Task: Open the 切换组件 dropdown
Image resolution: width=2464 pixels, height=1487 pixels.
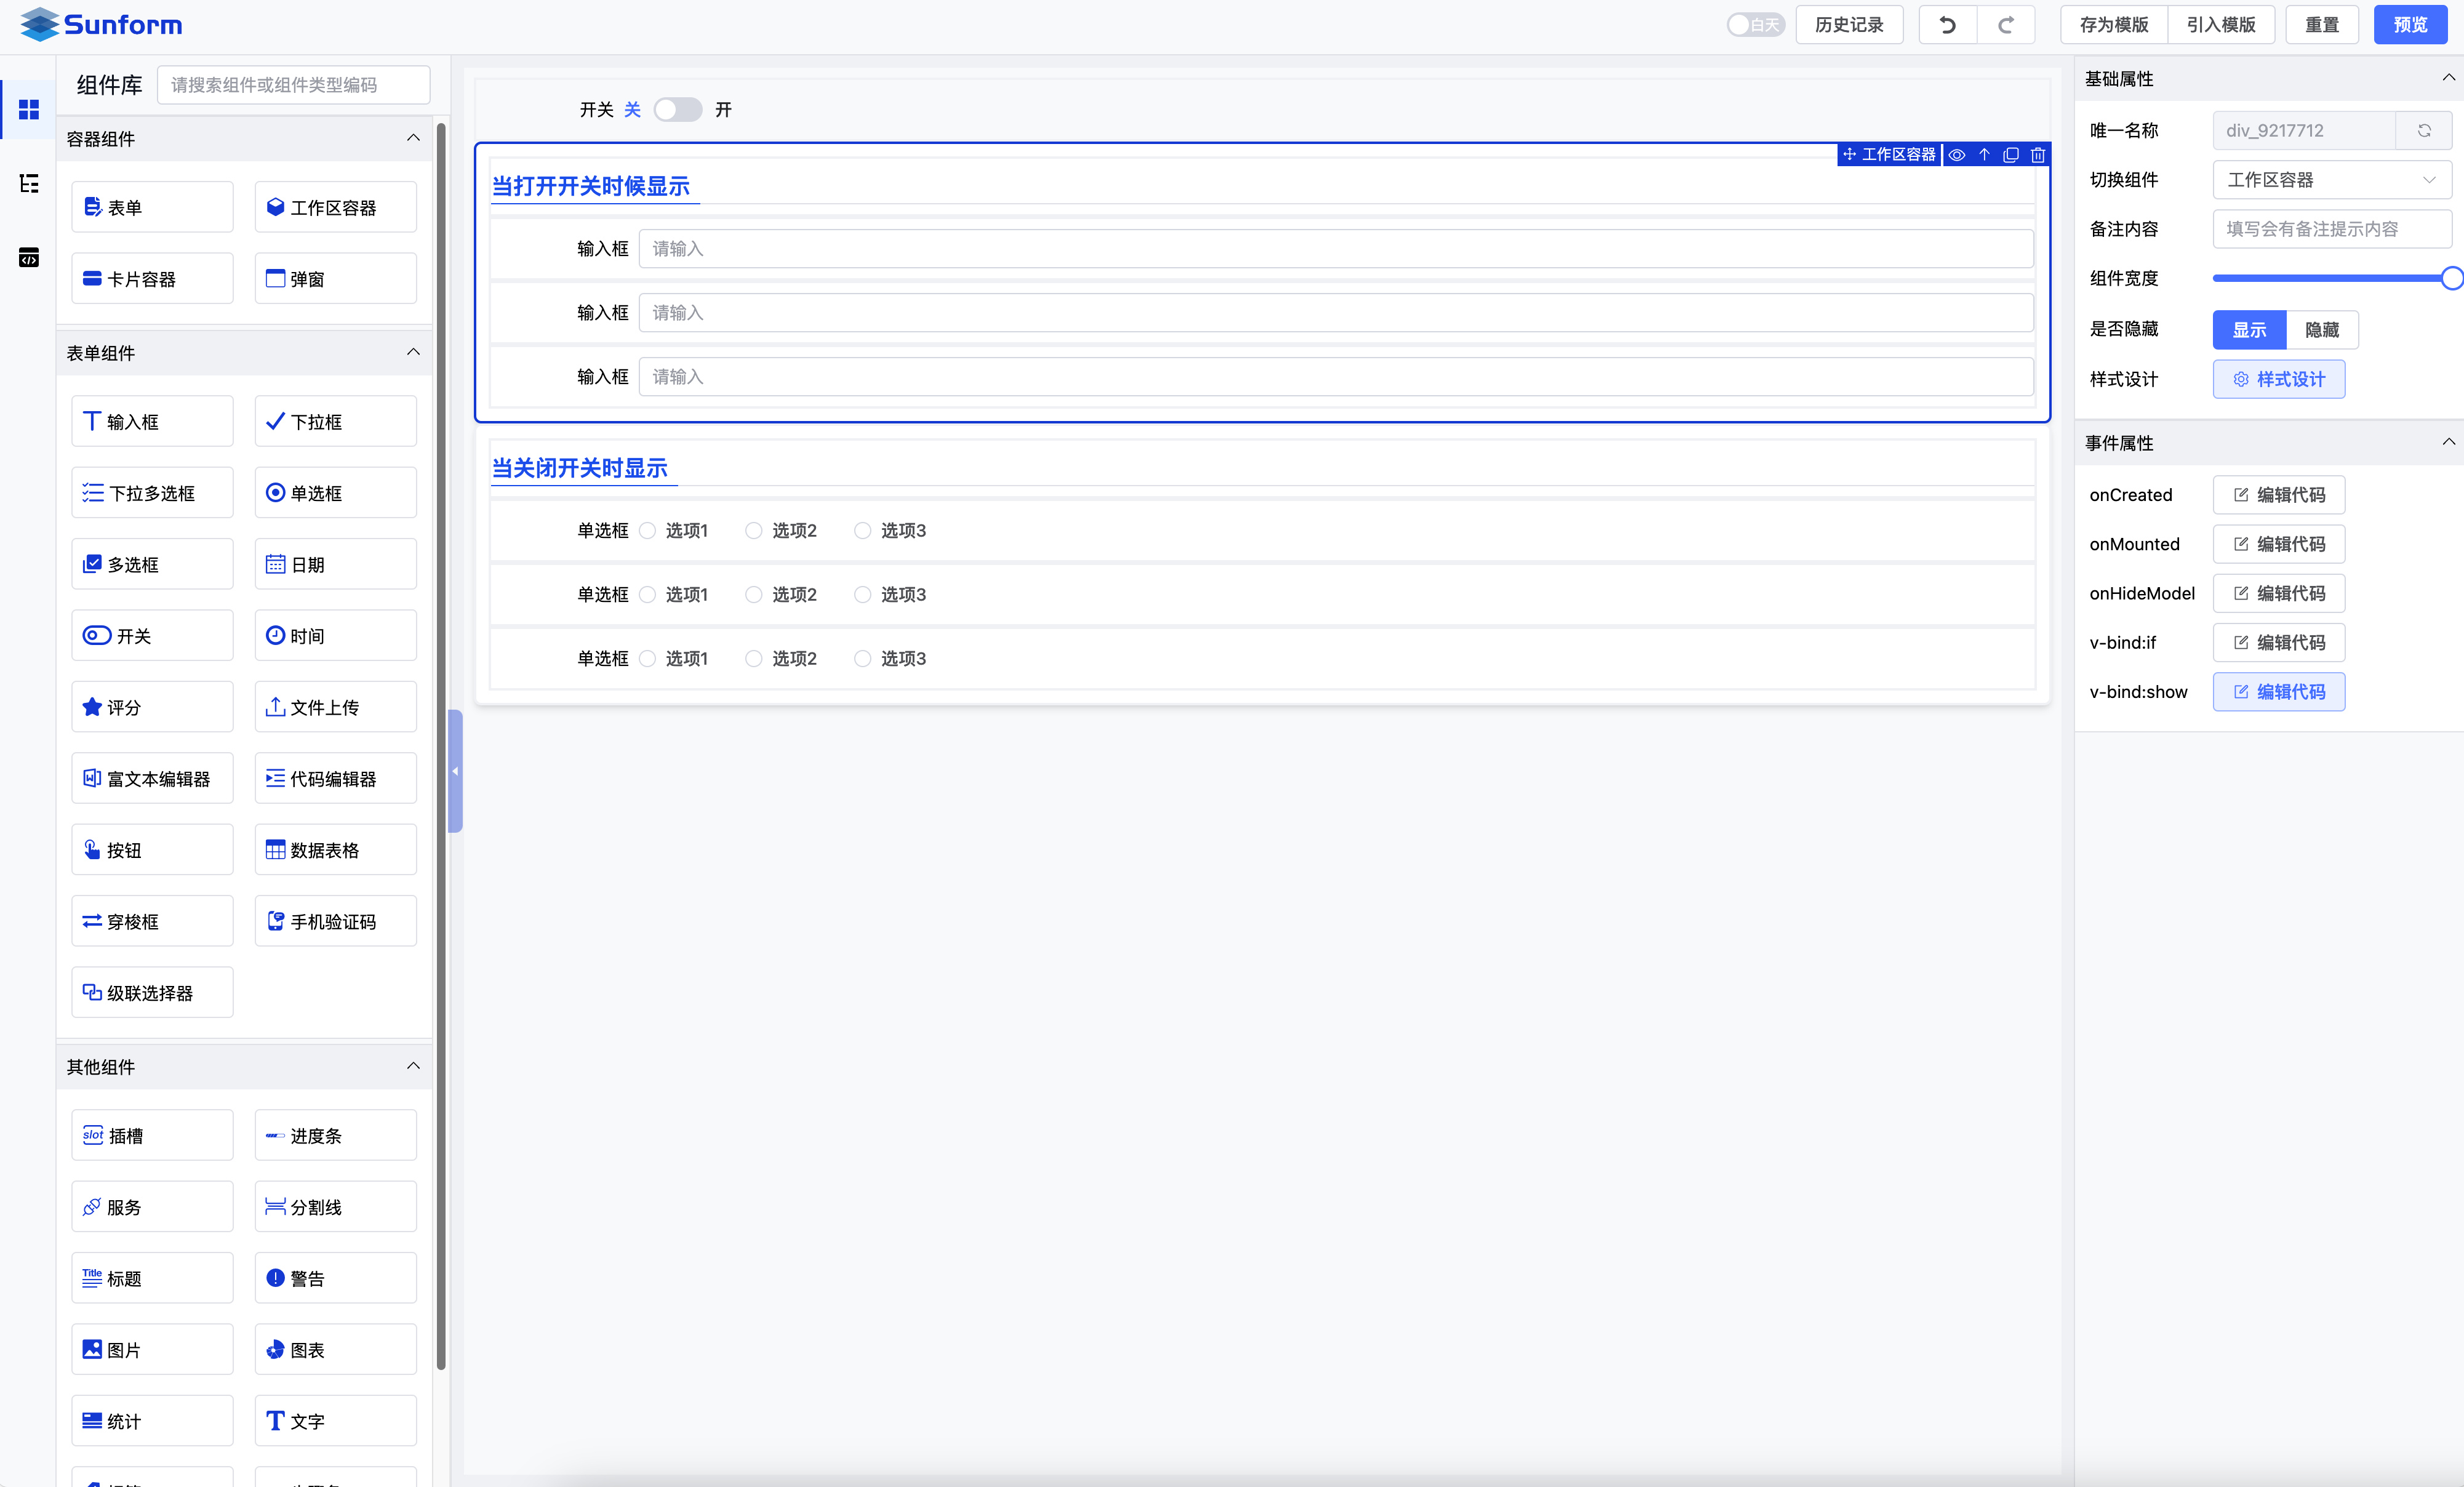Action: pyautogui.click(x=2331, y=180)
